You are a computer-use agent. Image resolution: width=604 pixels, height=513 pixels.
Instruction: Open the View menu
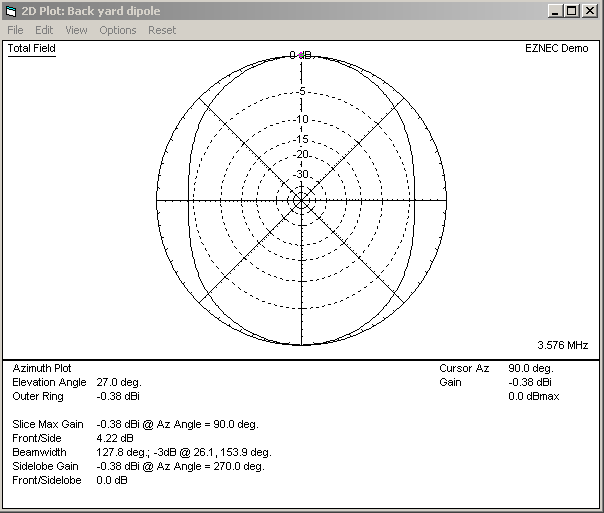(x=76, y=30)
